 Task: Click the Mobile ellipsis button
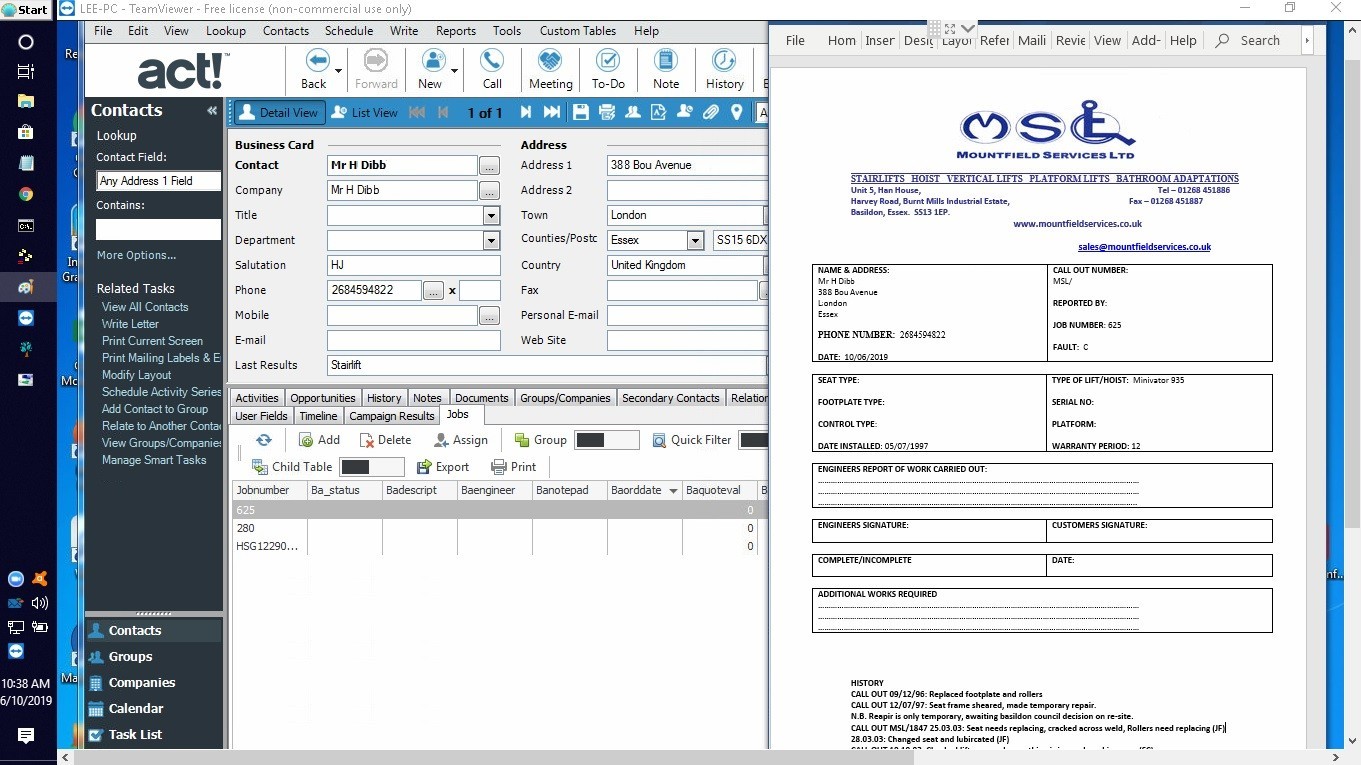coord(489,315)
